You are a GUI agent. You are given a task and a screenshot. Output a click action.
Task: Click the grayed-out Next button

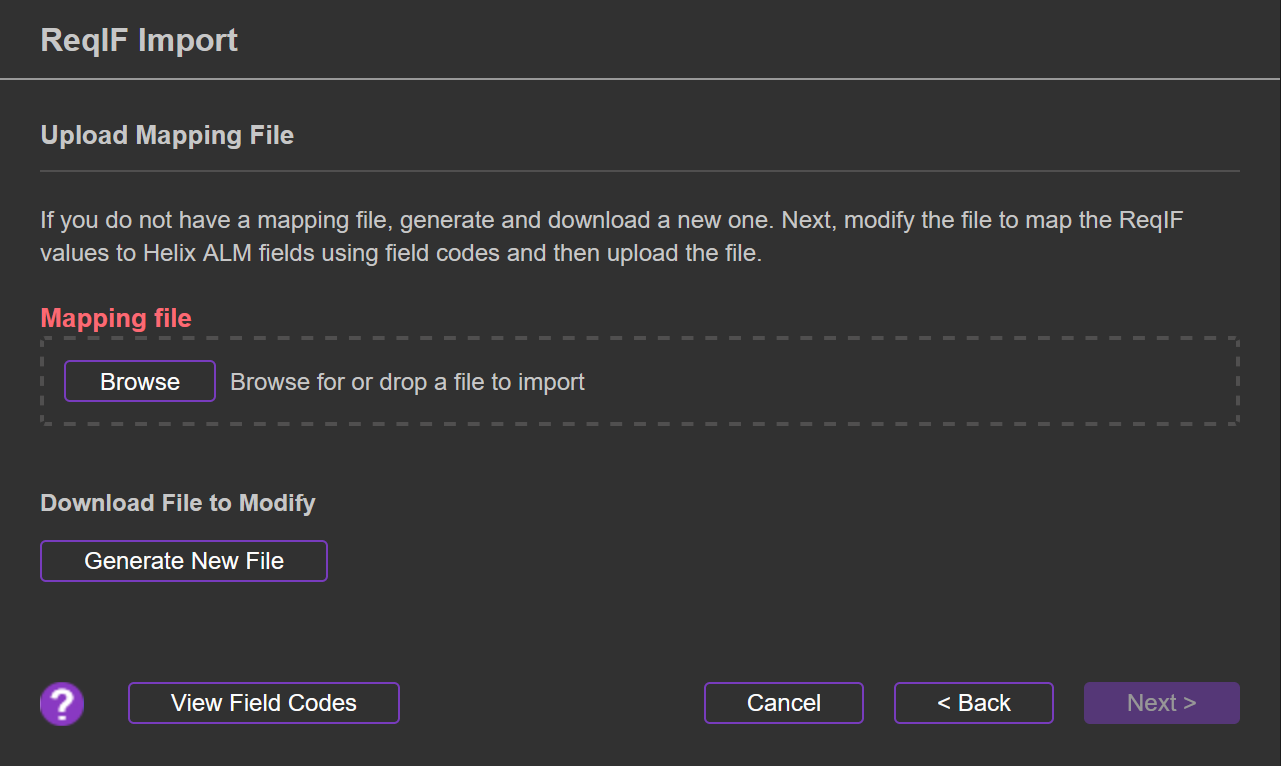pos(1161,703)
